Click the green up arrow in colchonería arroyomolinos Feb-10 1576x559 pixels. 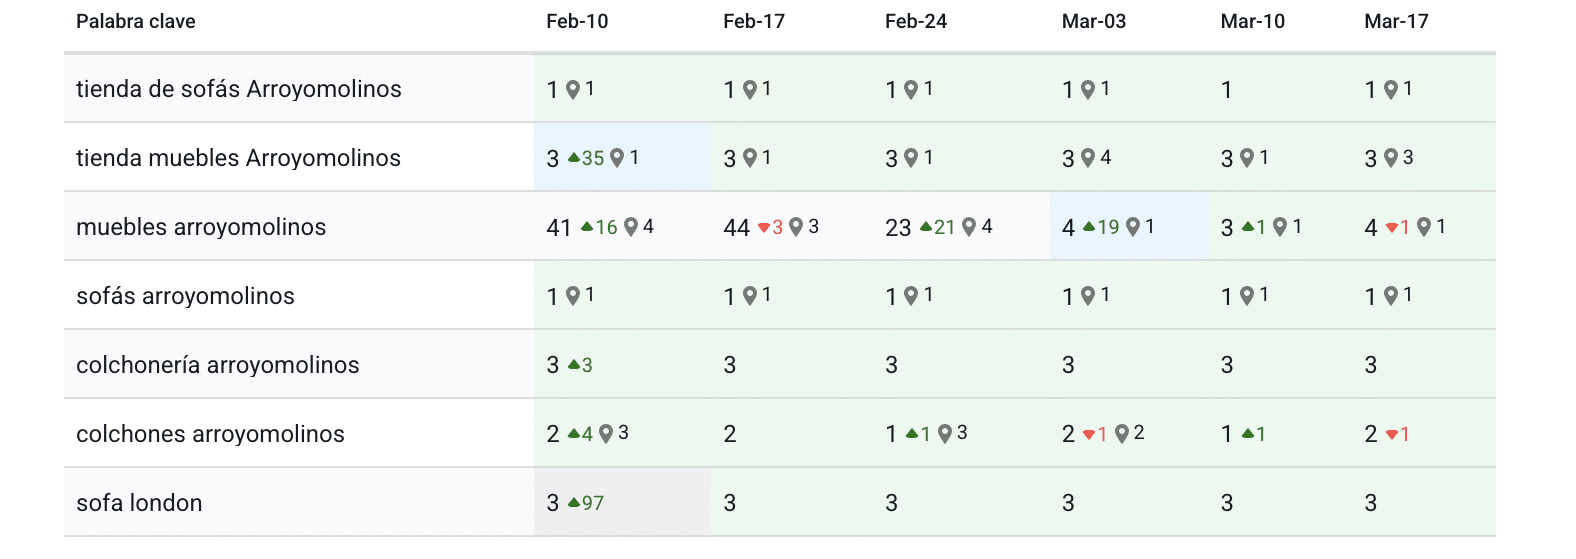[x=574, y=365]
